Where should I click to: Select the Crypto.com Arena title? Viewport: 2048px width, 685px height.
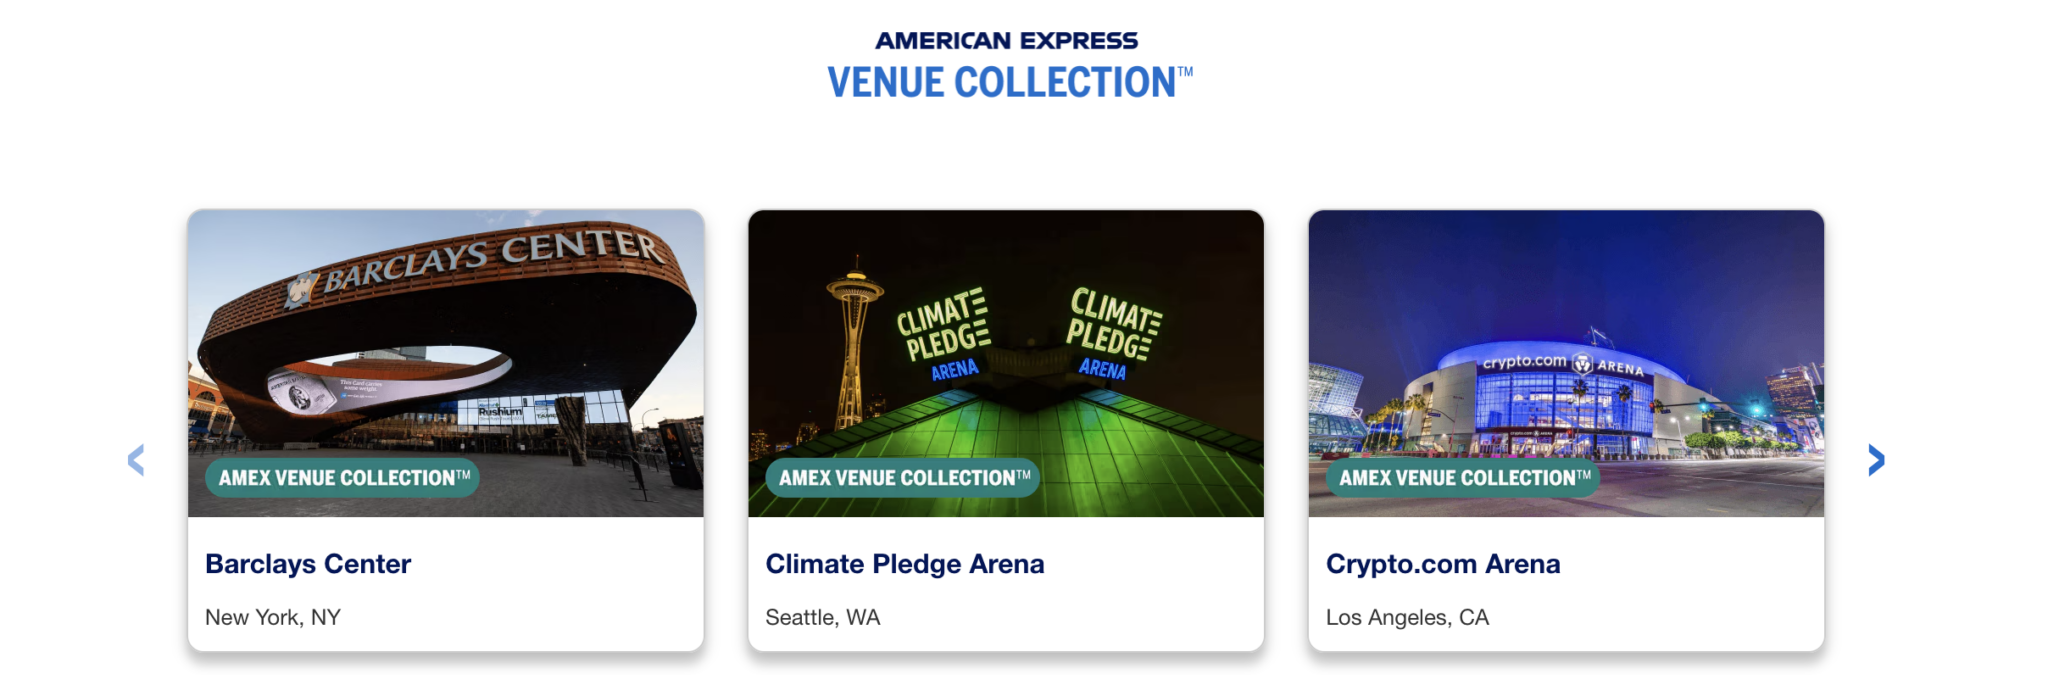1443,563
